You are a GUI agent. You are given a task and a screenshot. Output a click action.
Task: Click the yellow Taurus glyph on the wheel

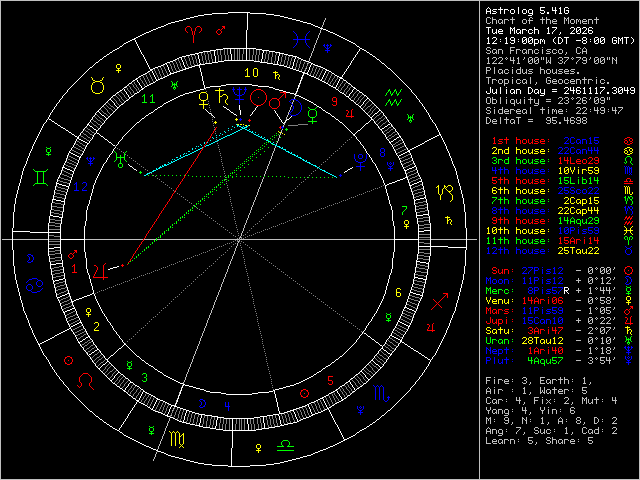[98, 85]
